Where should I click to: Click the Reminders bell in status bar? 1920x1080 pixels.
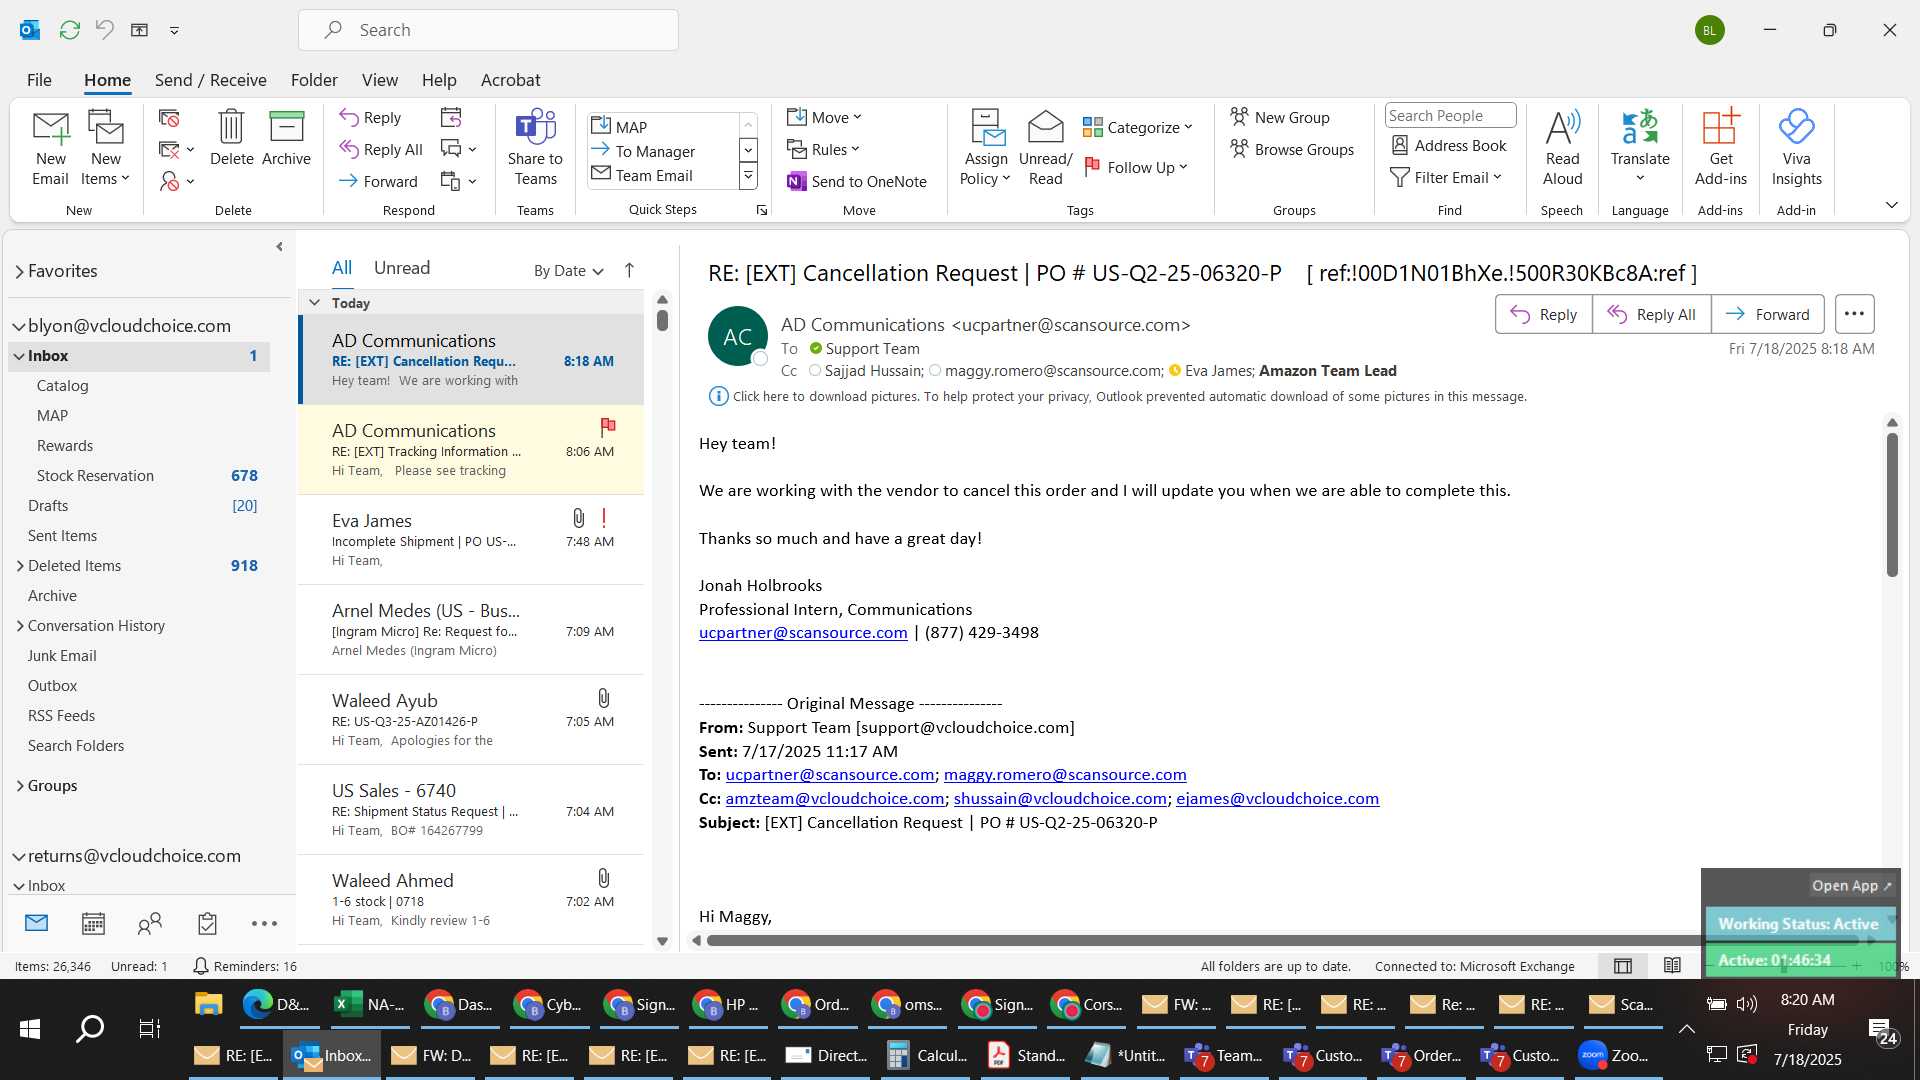[200, 966]
